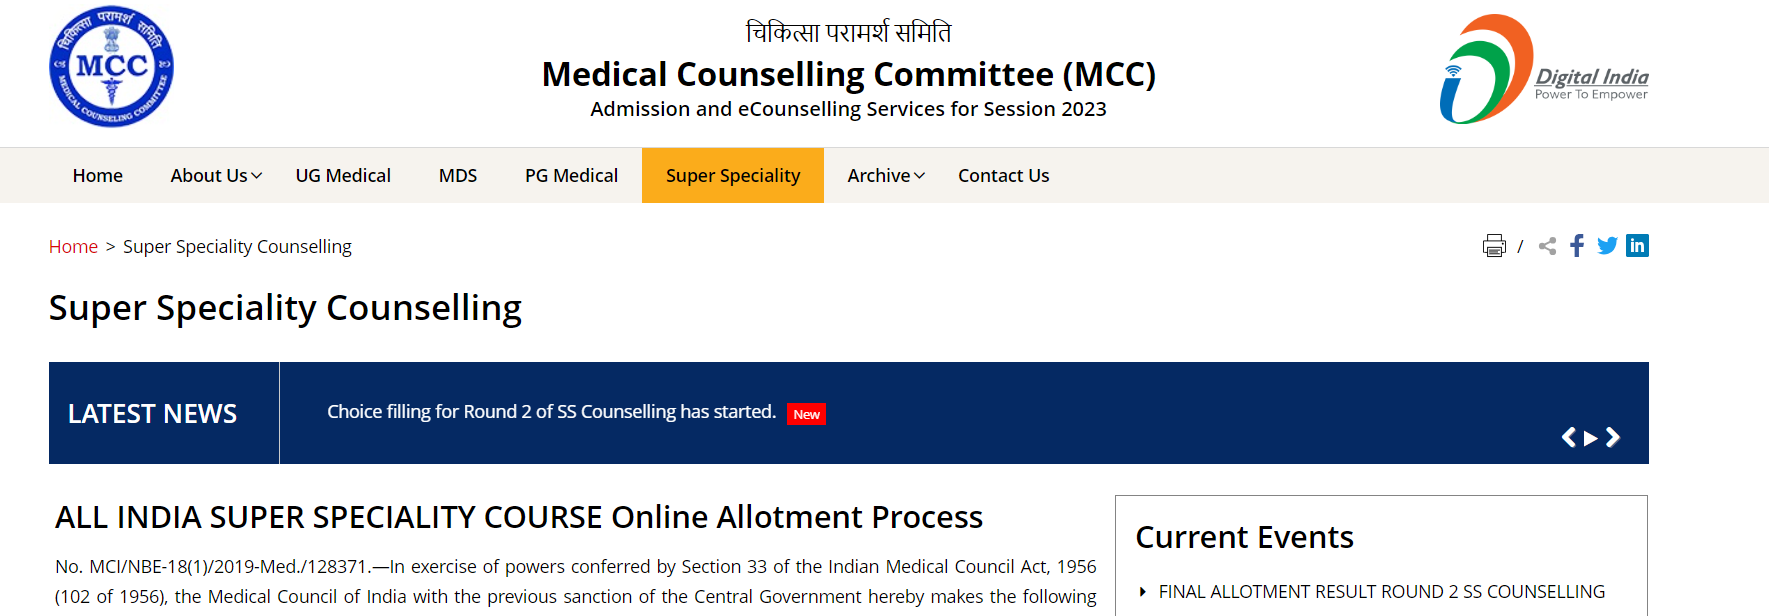The image size is (1769, 616).
Task: Expand the About Us dropdown
Action: 216,176
